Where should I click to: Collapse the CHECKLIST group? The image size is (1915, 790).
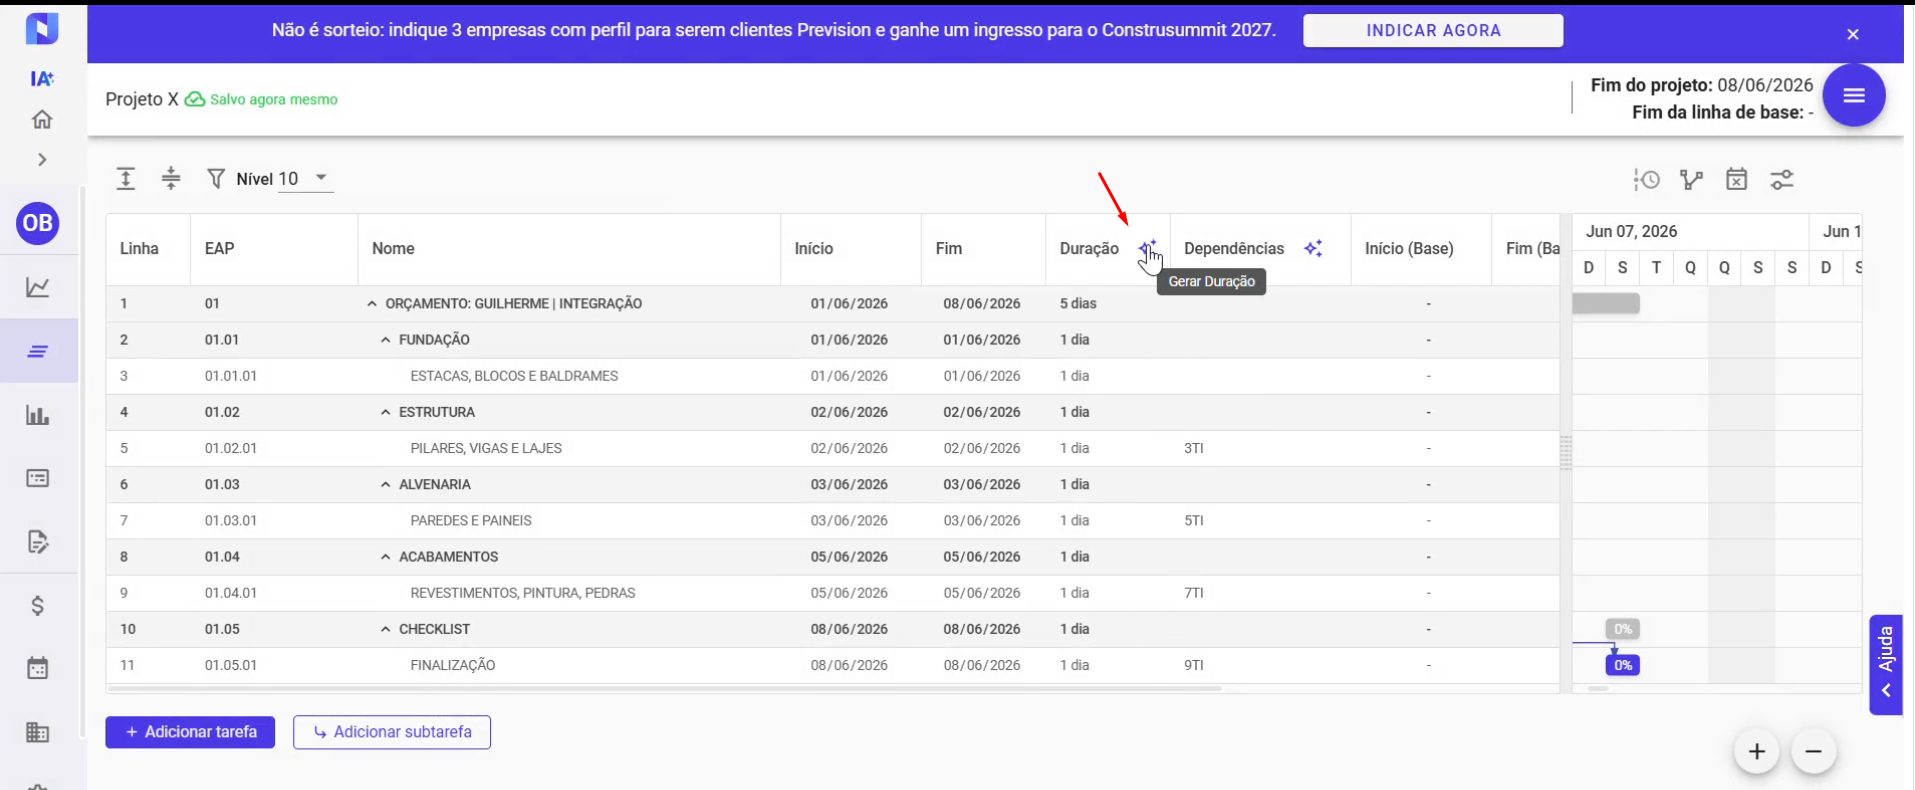click(385, 629)
